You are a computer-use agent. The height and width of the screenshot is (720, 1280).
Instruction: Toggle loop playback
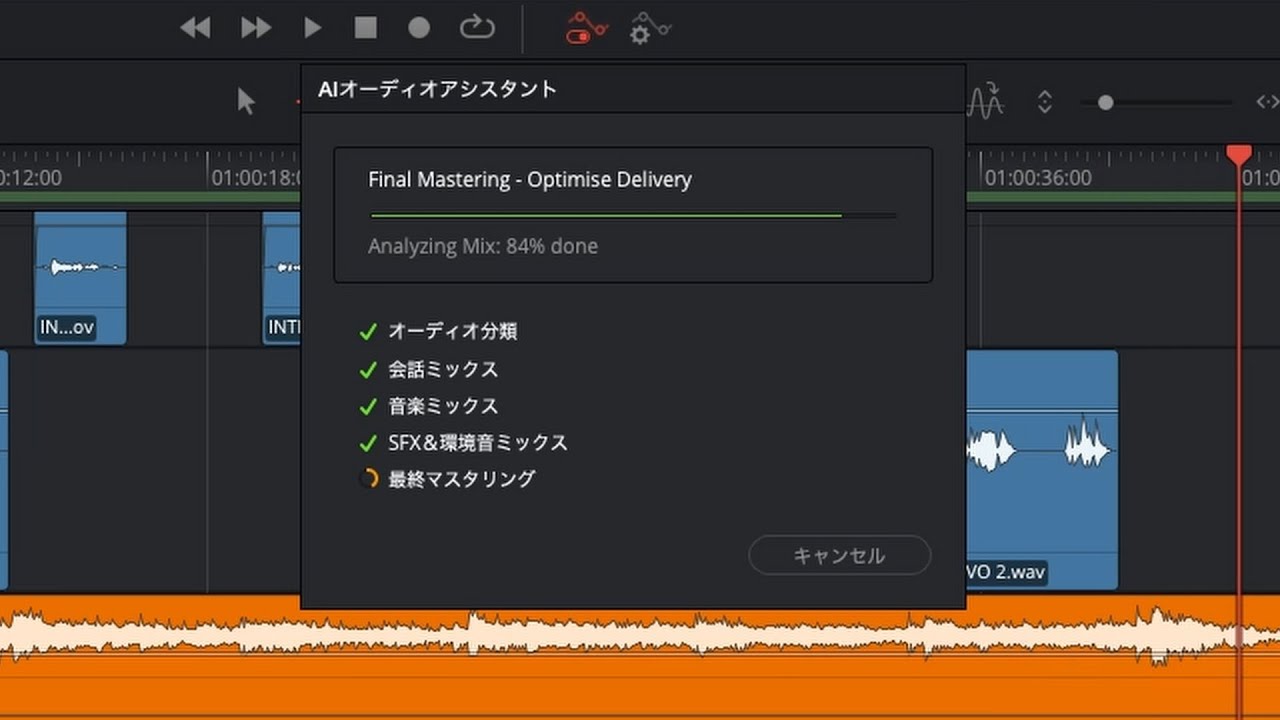(x=477, y=28)
